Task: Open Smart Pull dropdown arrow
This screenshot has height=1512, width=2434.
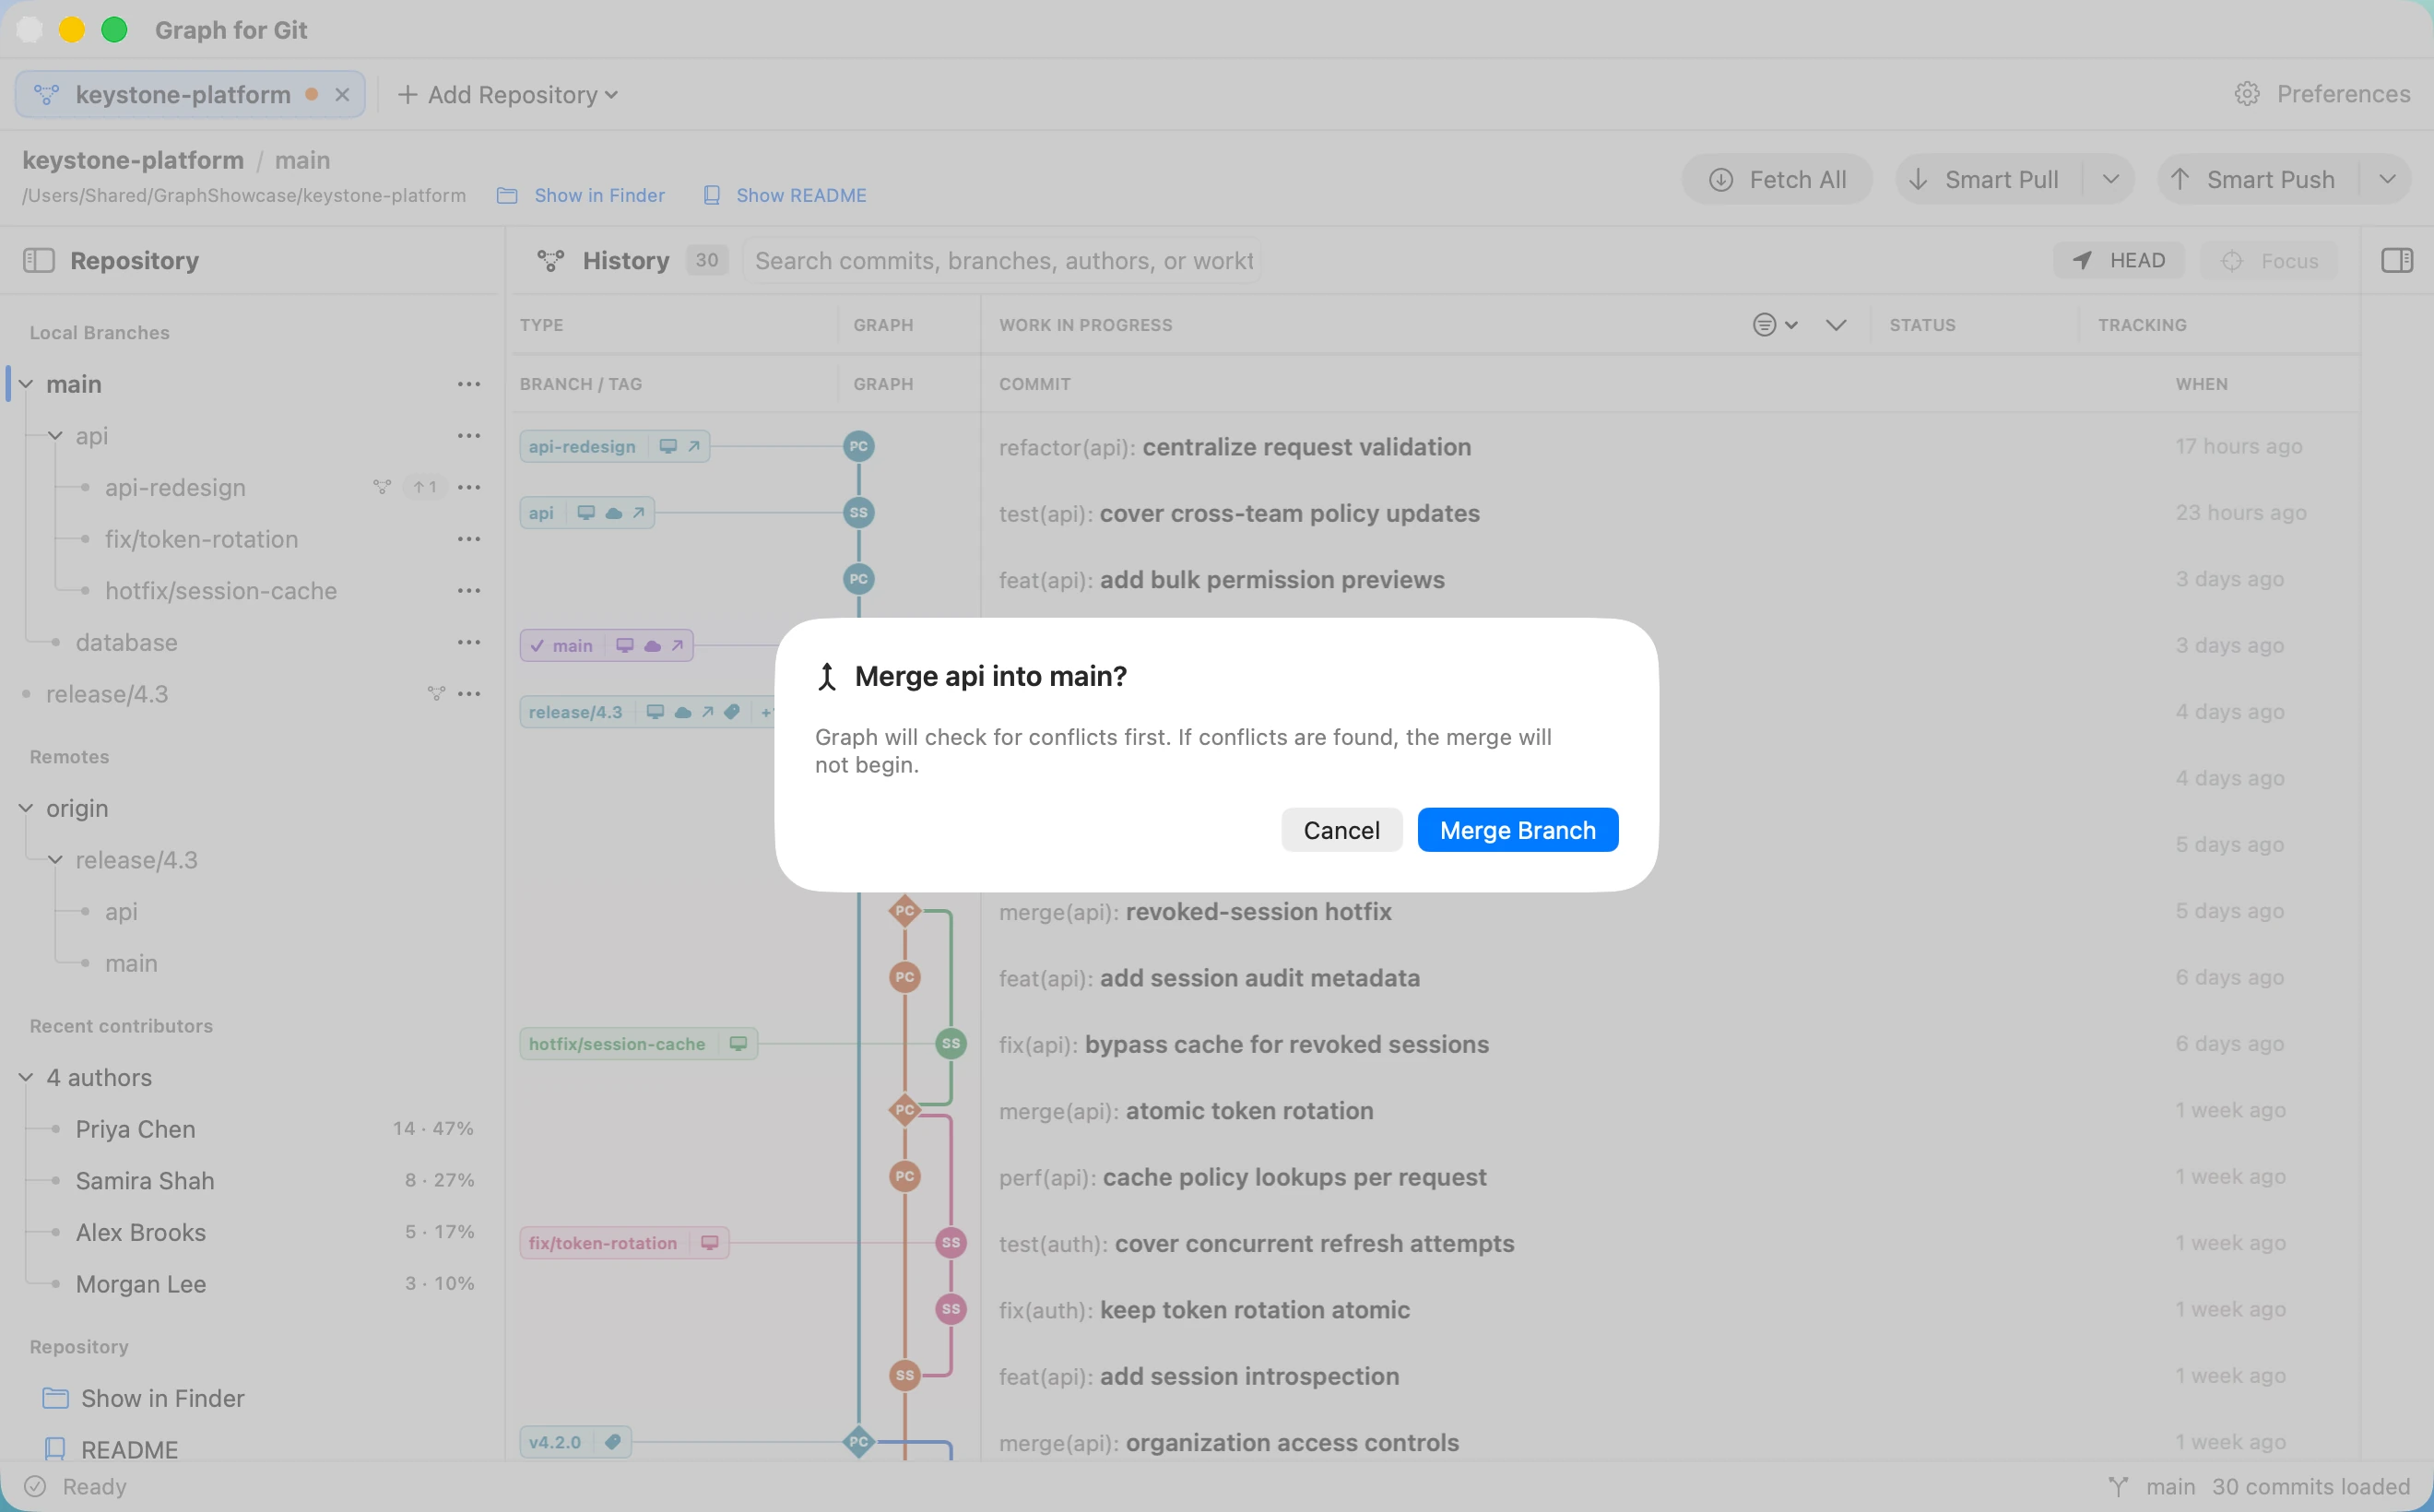Action: 2110,180
